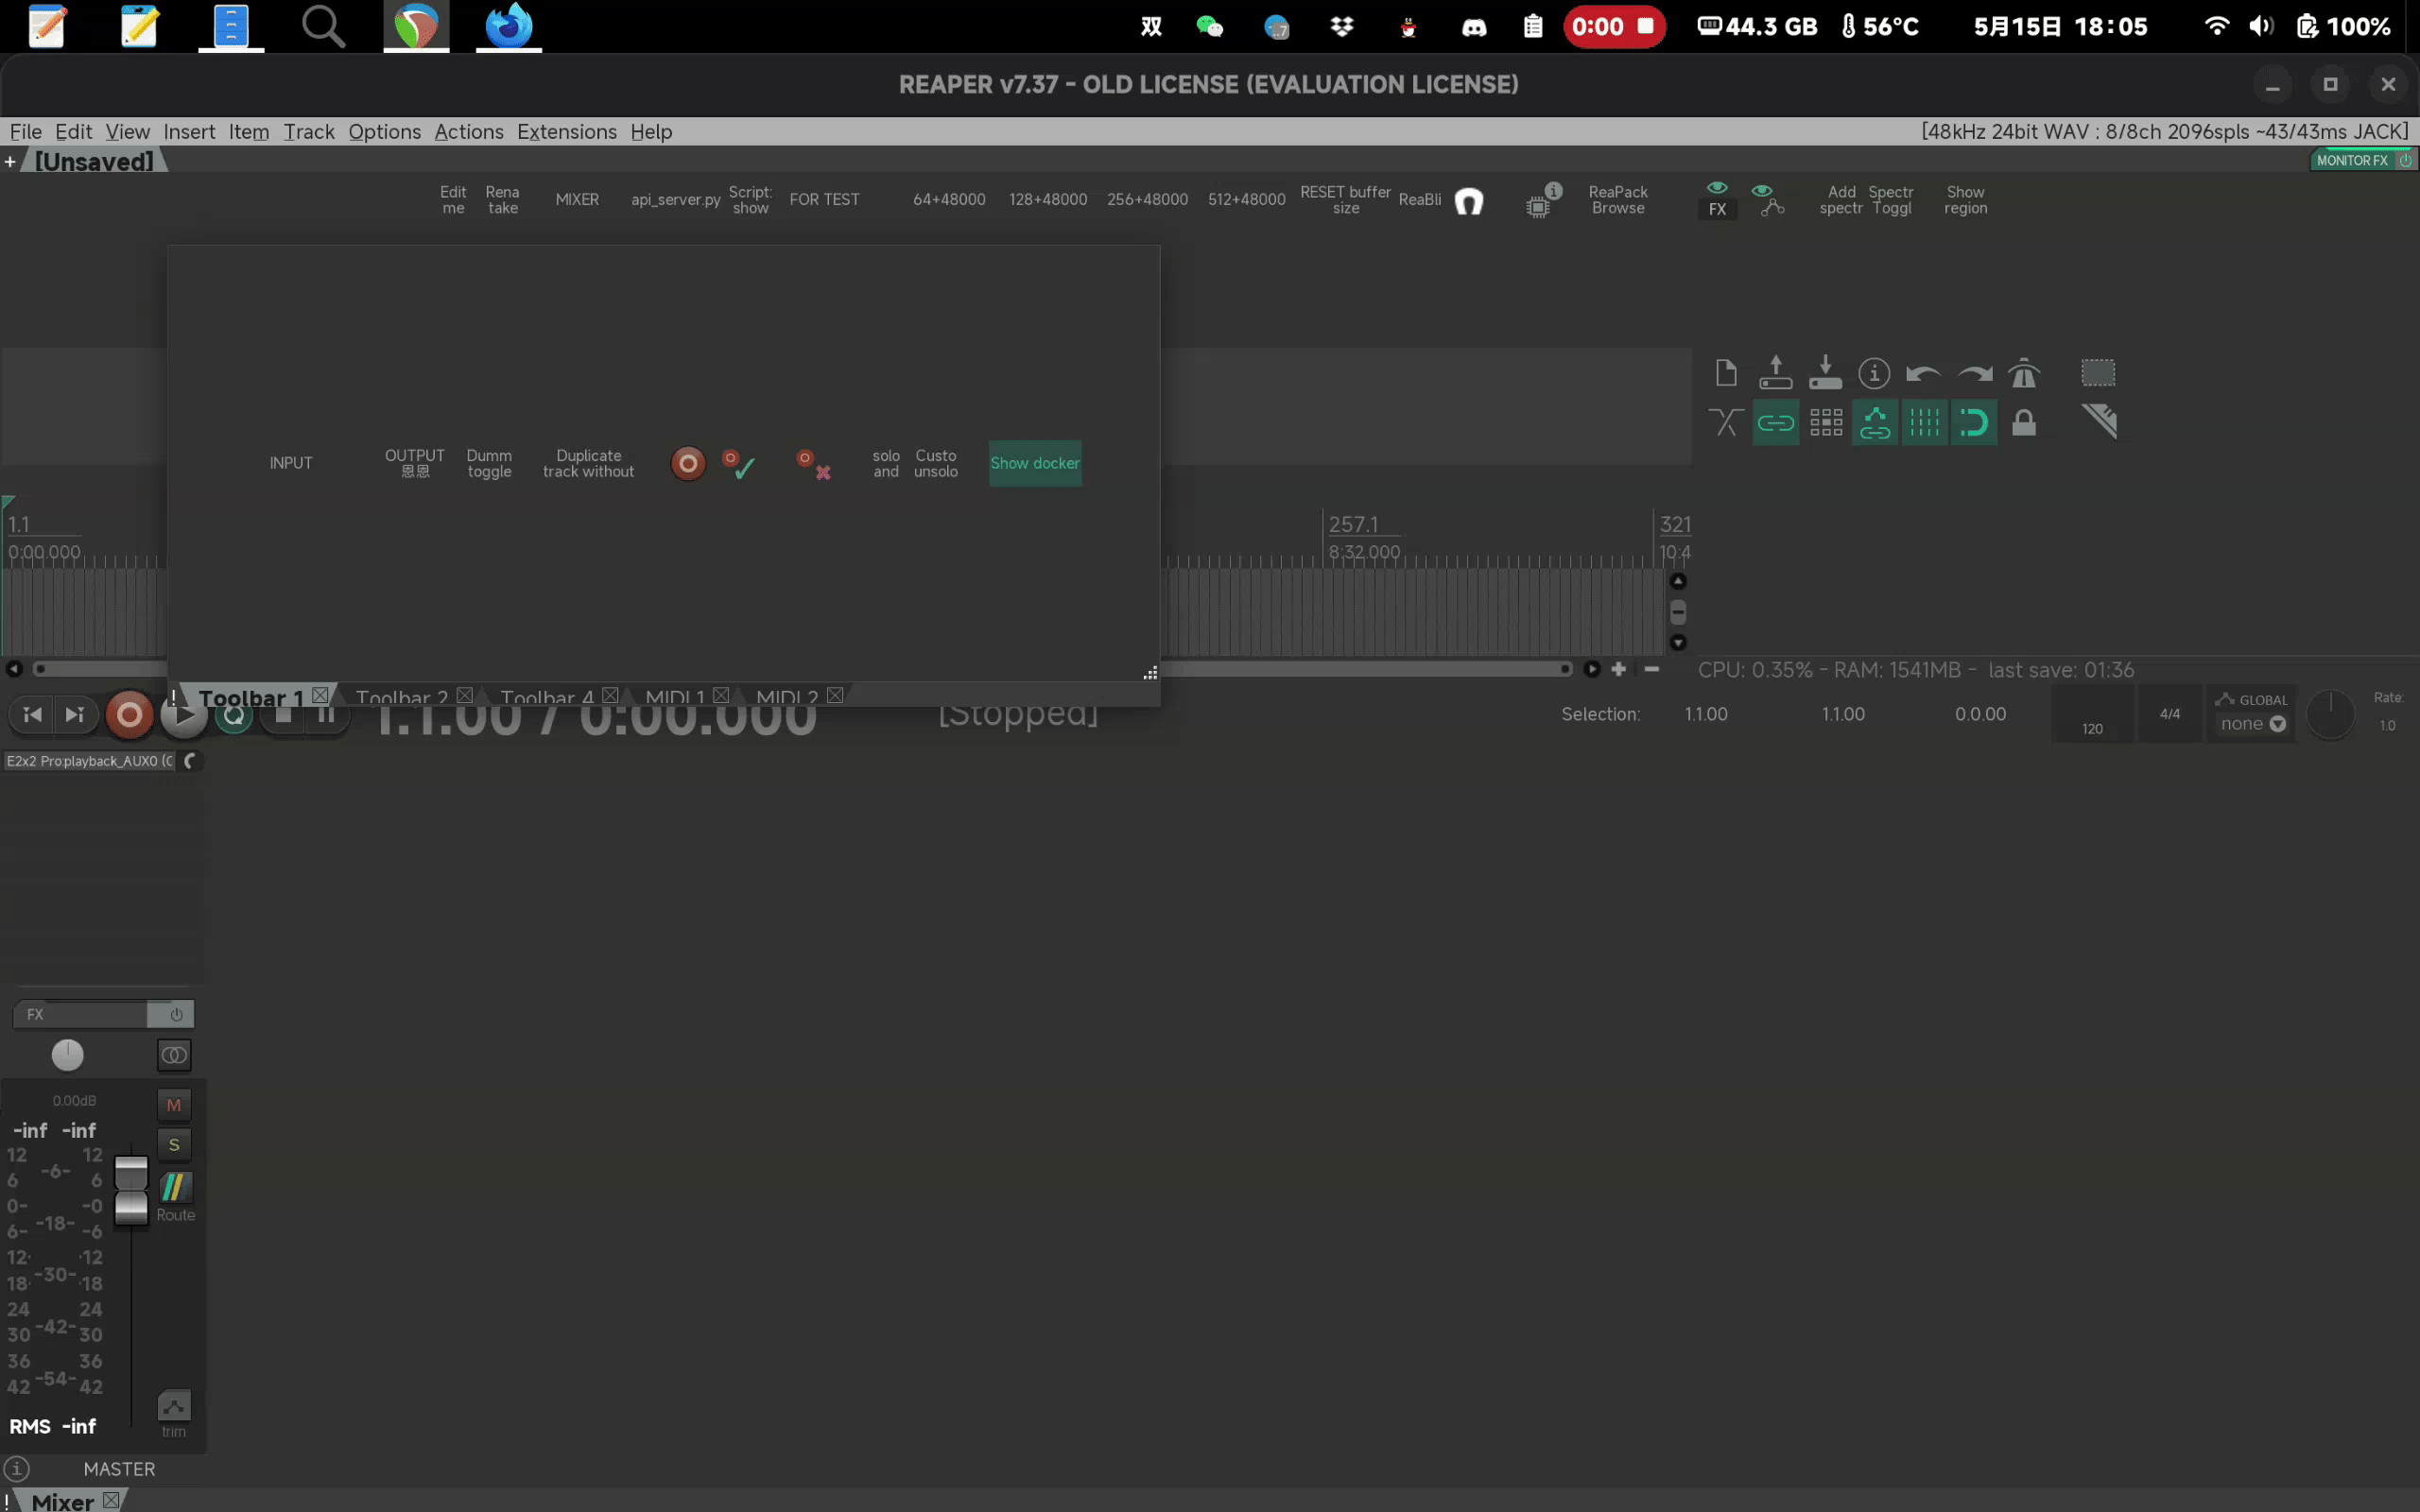Image resolution: width=2420 pixels, height=1512 pixels.
Task: Click the FOR TEST toolbar button
Action: point(824,200)
